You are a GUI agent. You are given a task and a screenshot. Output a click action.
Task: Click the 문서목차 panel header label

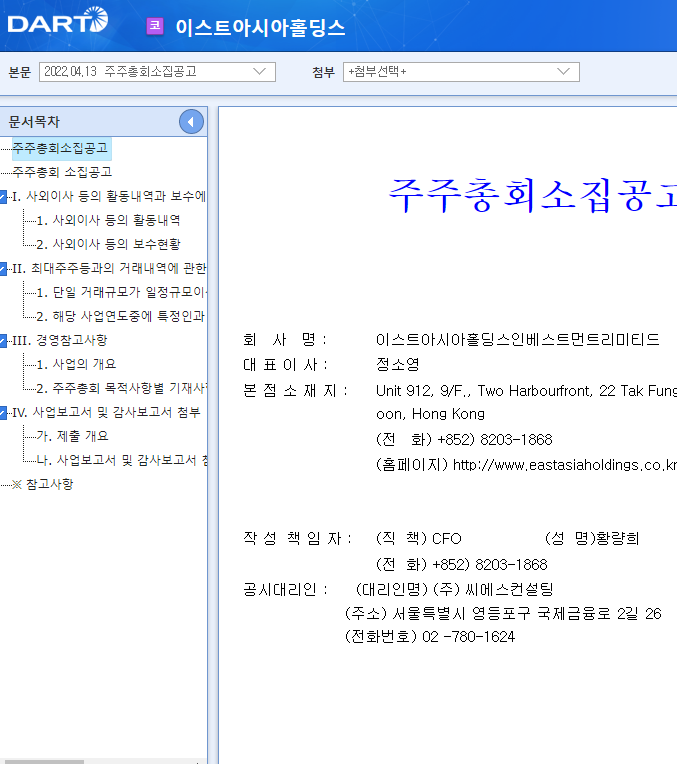34,122
